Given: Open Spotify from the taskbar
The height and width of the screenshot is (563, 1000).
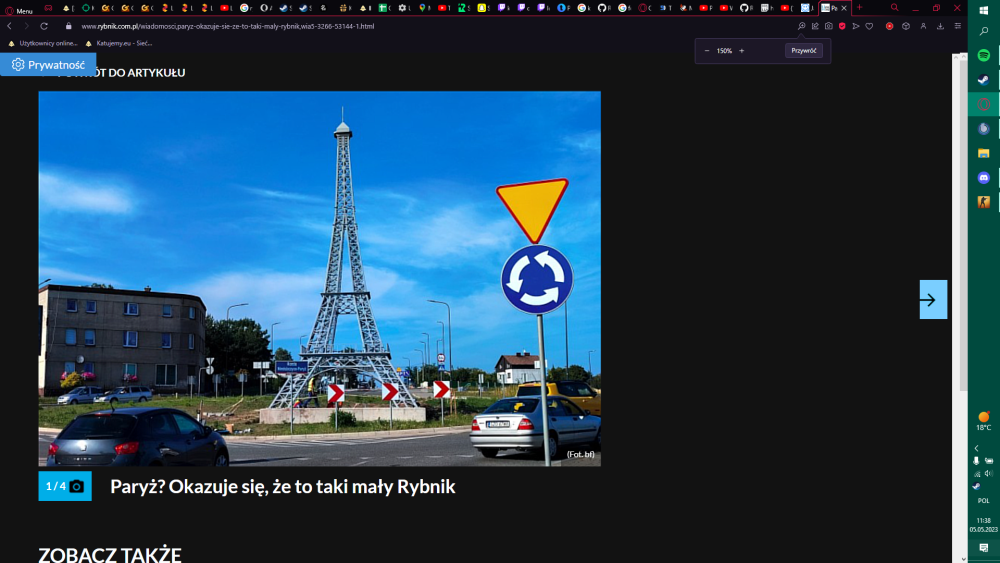Looking at the screenshot, I should 983,55.
